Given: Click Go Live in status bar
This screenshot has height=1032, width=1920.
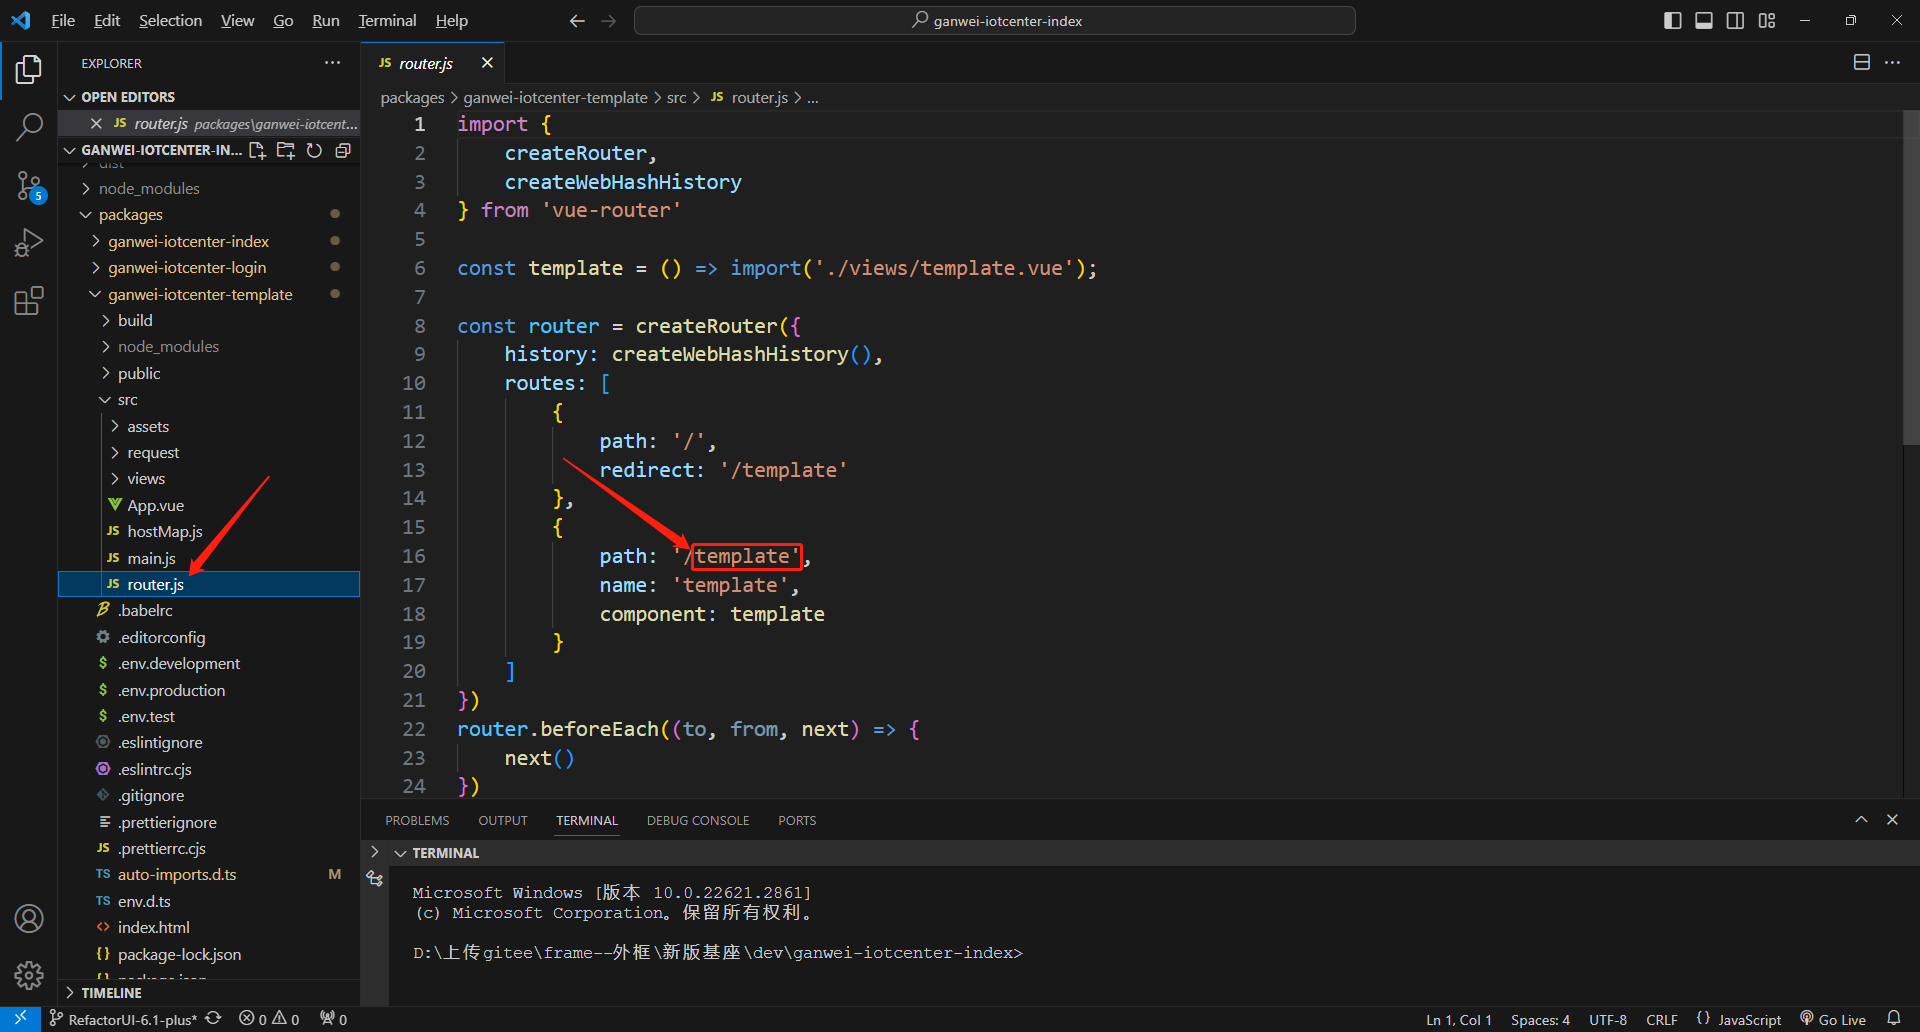Looking at the screenshot, I should coord(1833,1020).
